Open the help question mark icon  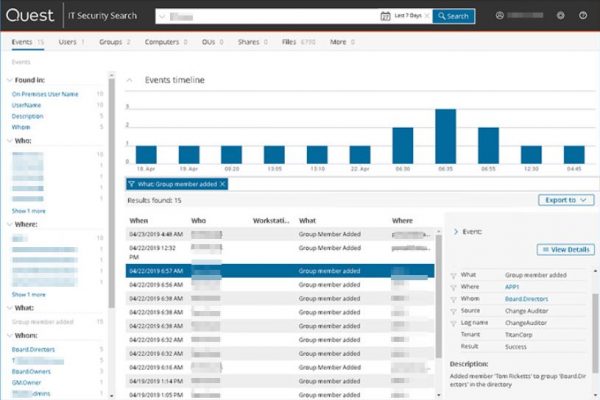pyautogui.click(x=583, y=16)
